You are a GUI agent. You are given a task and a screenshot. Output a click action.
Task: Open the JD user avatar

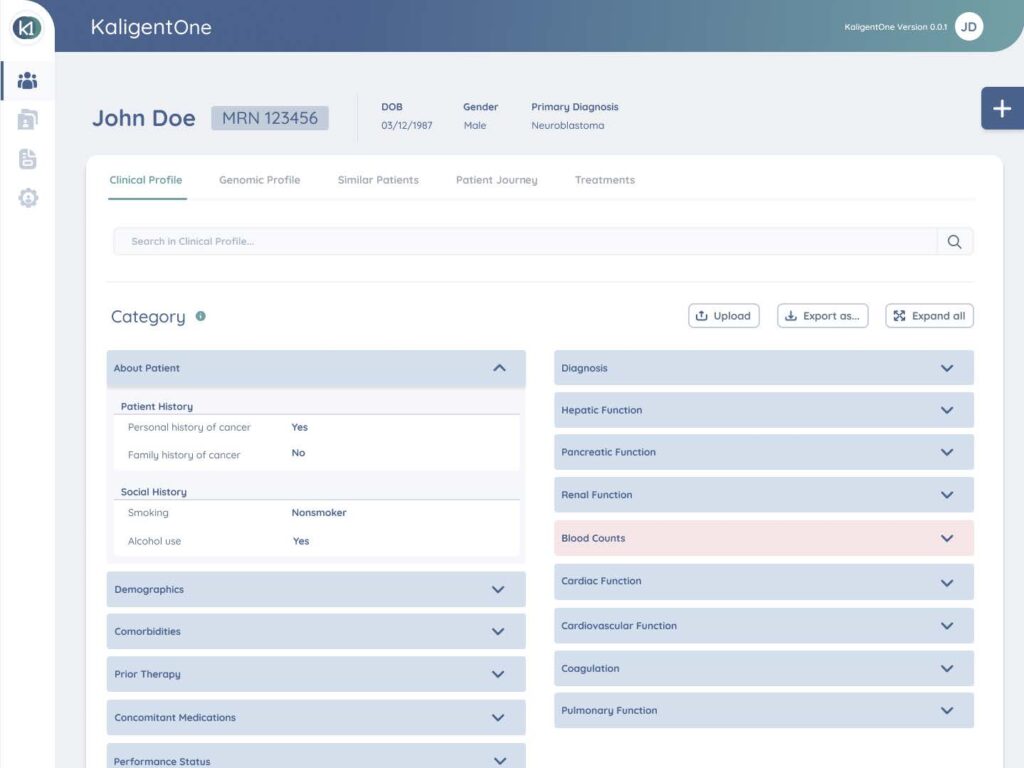click(x=968, y=27)
